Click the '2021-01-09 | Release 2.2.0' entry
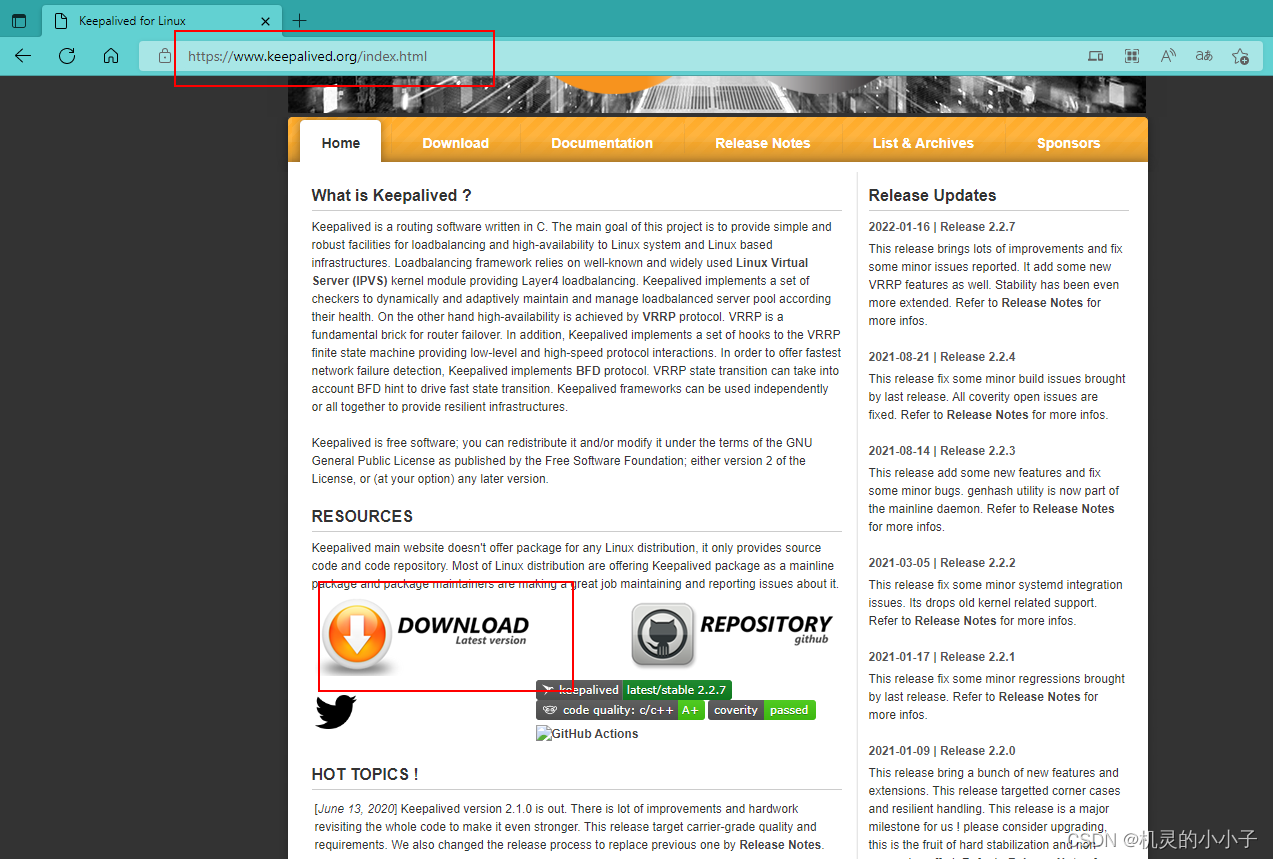 942,751
